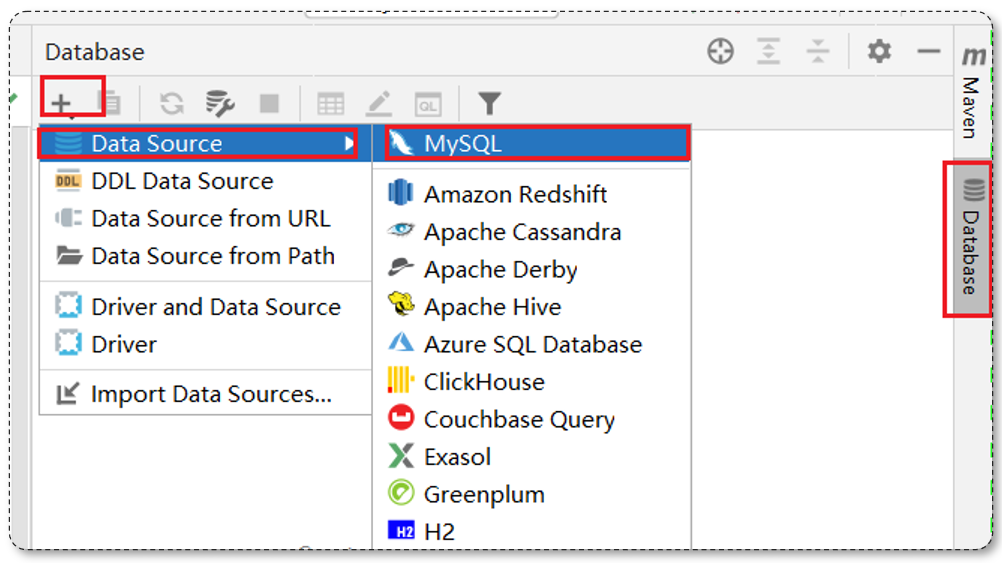This screenshot has height=563, width=1002.
Task: Click Import Data Sources... option
Action: tap(211, 394)
